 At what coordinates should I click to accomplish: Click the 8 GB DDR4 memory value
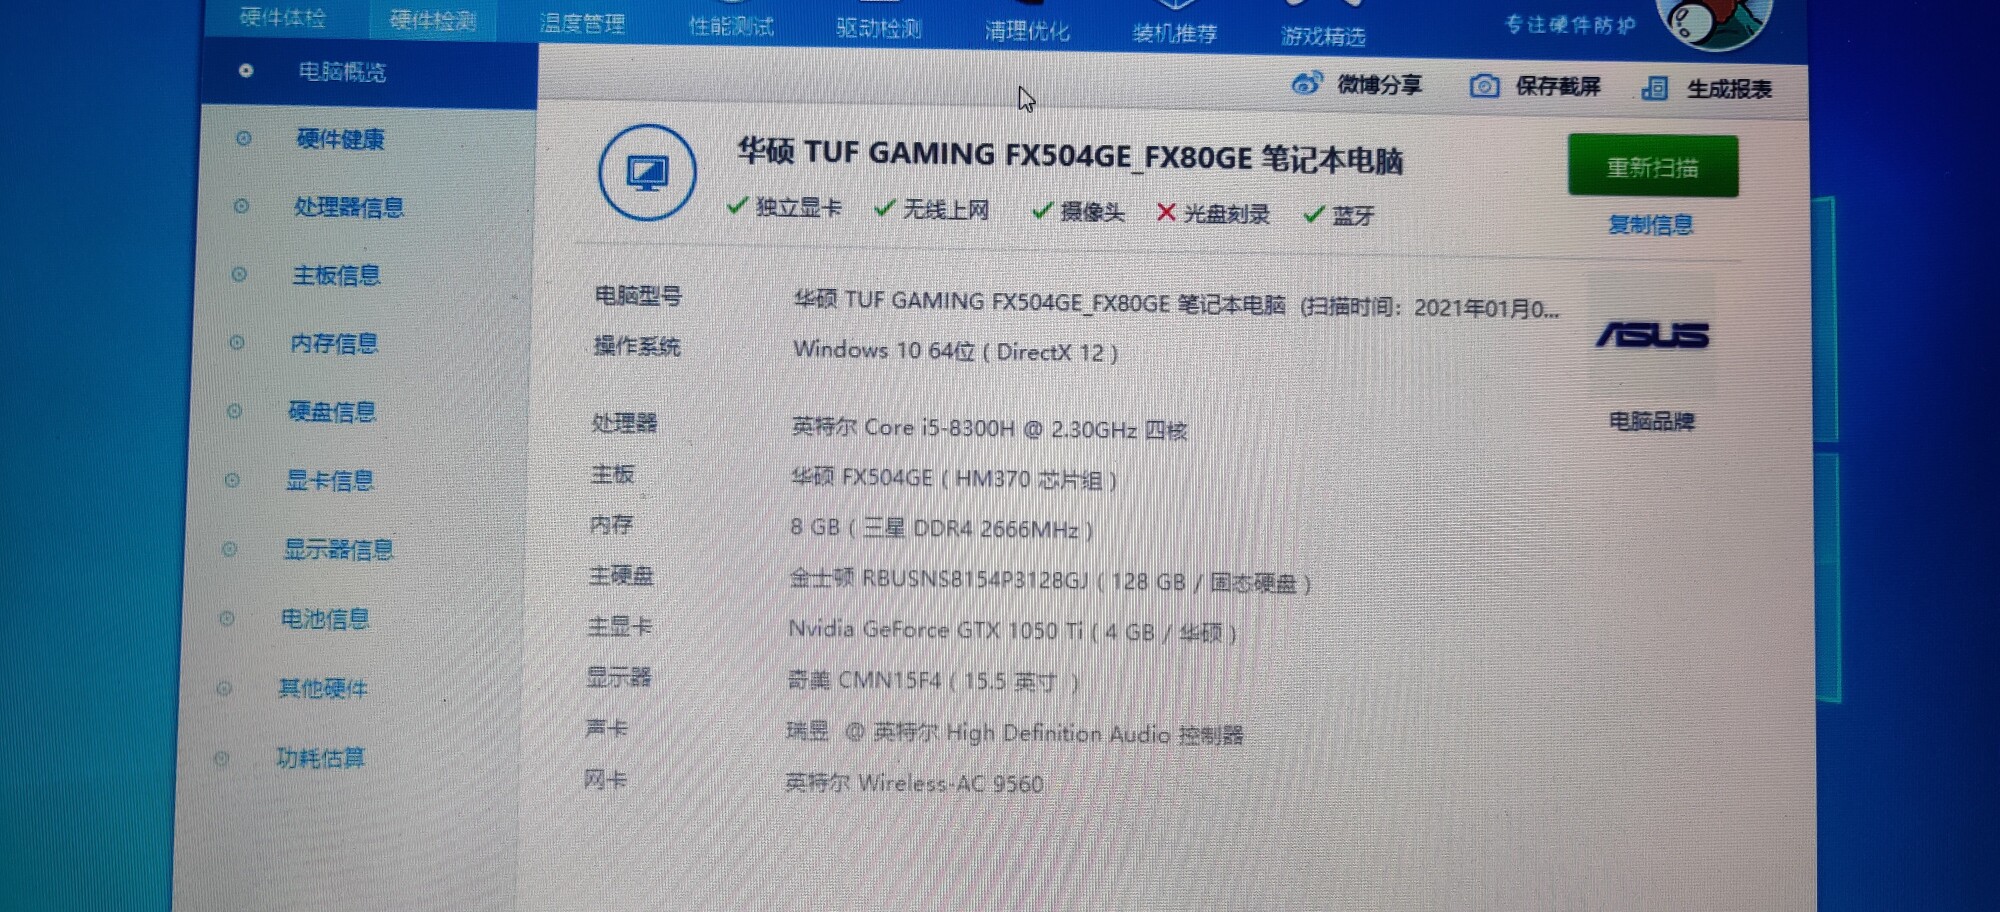click(941, 528)
